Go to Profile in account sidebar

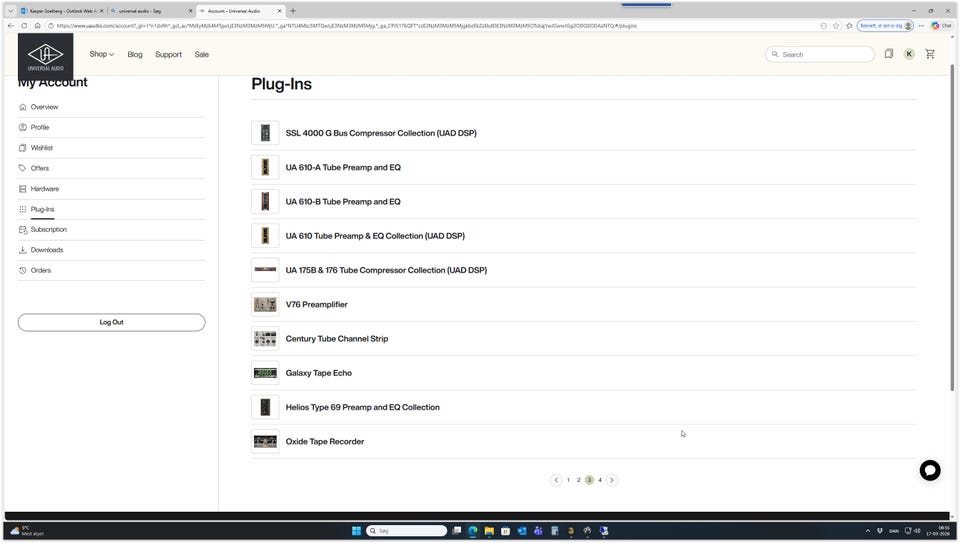(x=40, y=127)
